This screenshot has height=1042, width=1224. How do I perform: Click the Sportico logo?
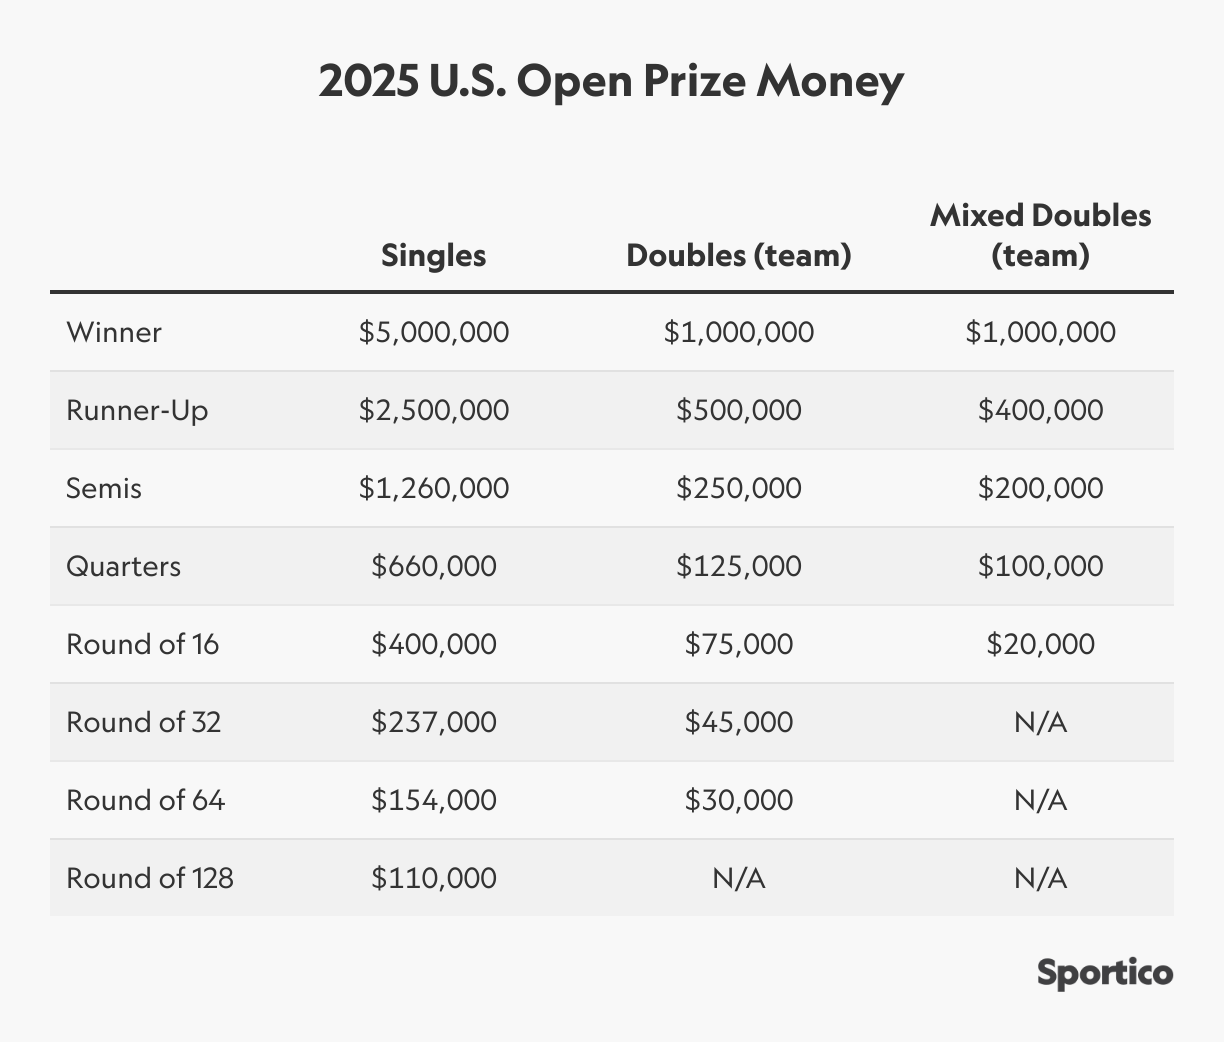click(x=1104, y=973)
